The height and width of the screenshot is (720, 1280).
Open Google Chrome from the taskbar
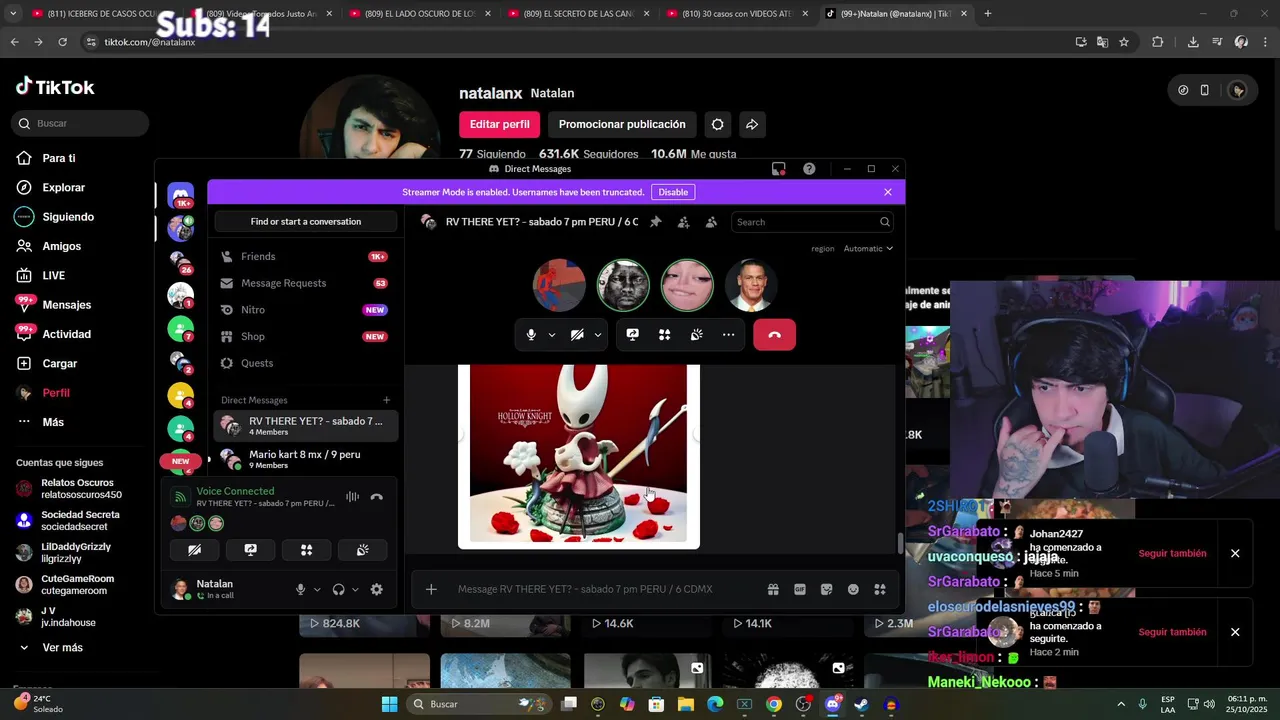(x=774, y=704)
